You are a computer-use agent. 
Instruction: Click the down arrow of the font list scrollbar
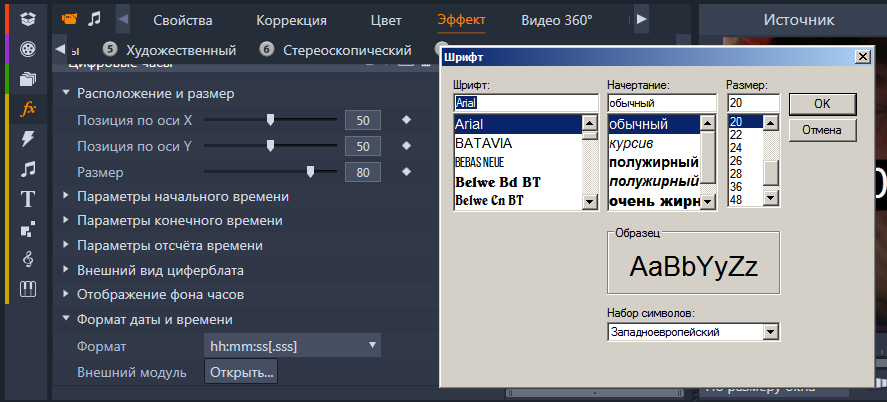tap(590, 201)
